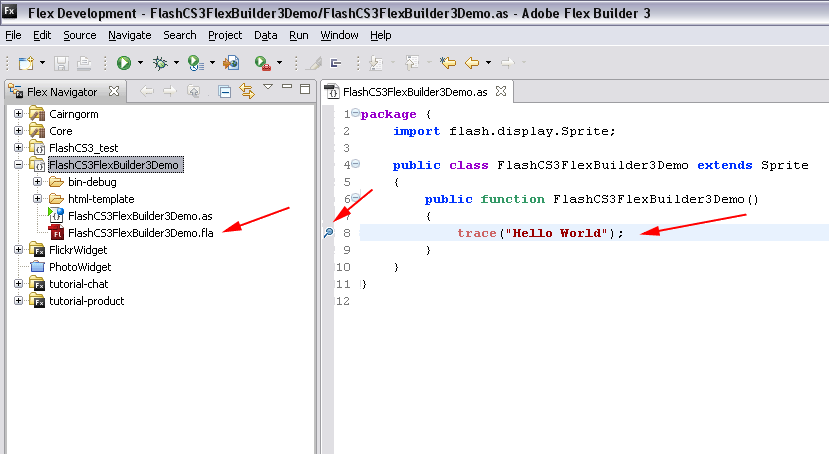Screen dimensions: 829x454
Task: Click the Back navigation arrow in toolbar
Action: tap(472, 63)
